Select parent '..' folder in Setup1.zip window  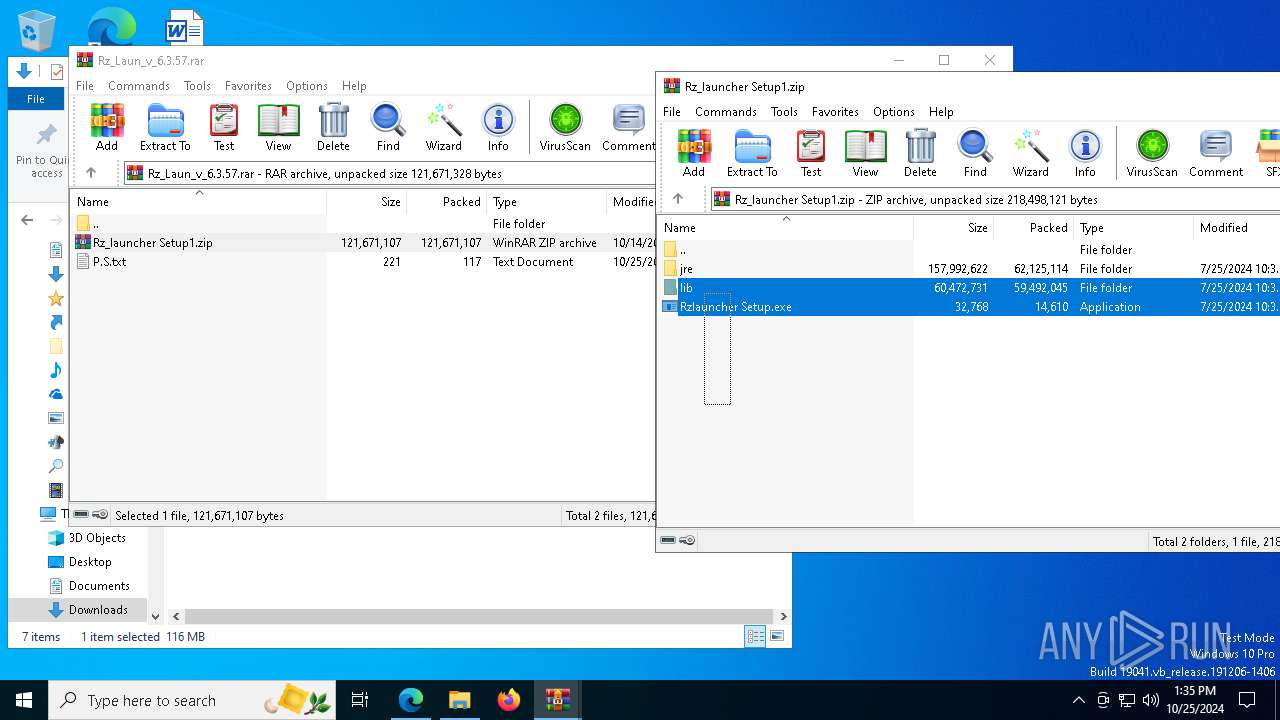pos(970,249)
